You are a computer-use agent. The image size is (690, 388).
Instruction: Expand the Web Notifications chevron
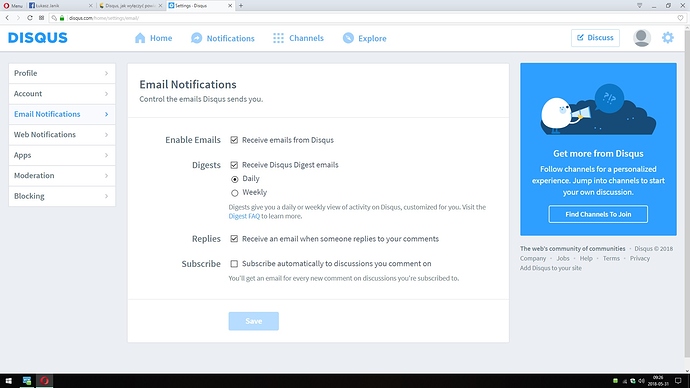coord(106,135)
